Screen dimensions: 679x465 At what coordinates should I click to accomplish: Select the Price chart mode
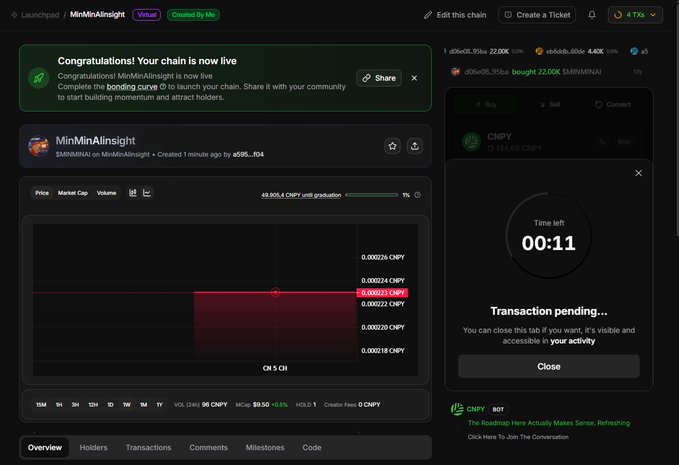(42, 193)
